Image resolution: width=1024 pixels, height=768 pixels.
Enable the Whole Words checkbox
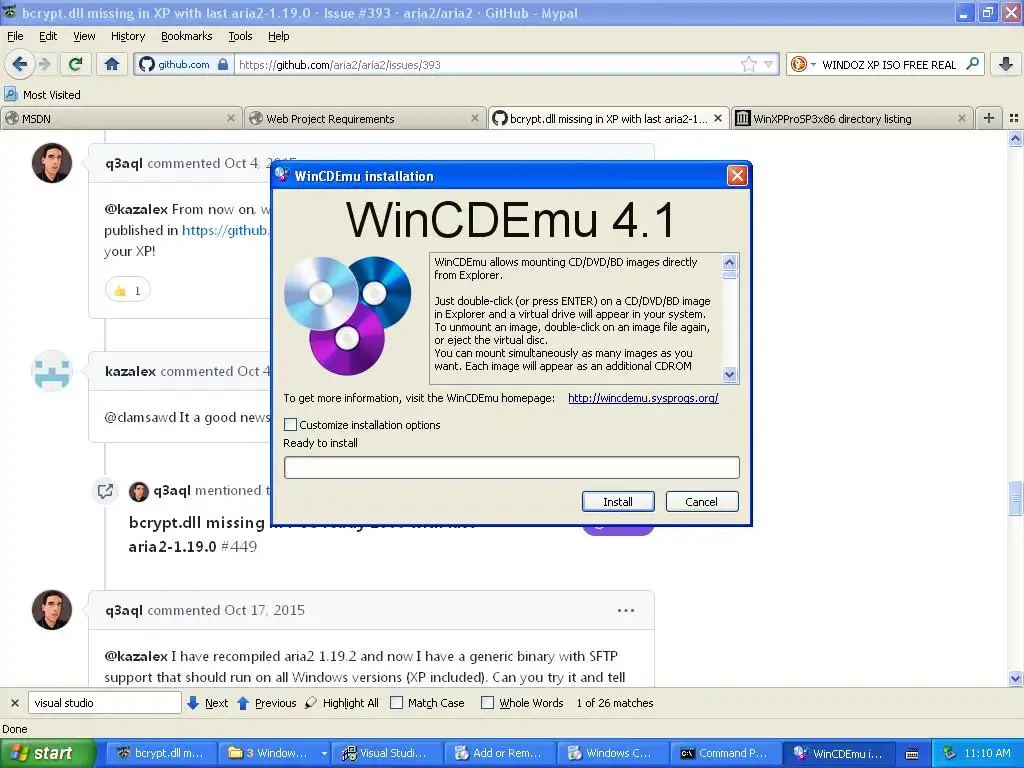[487, 703]
